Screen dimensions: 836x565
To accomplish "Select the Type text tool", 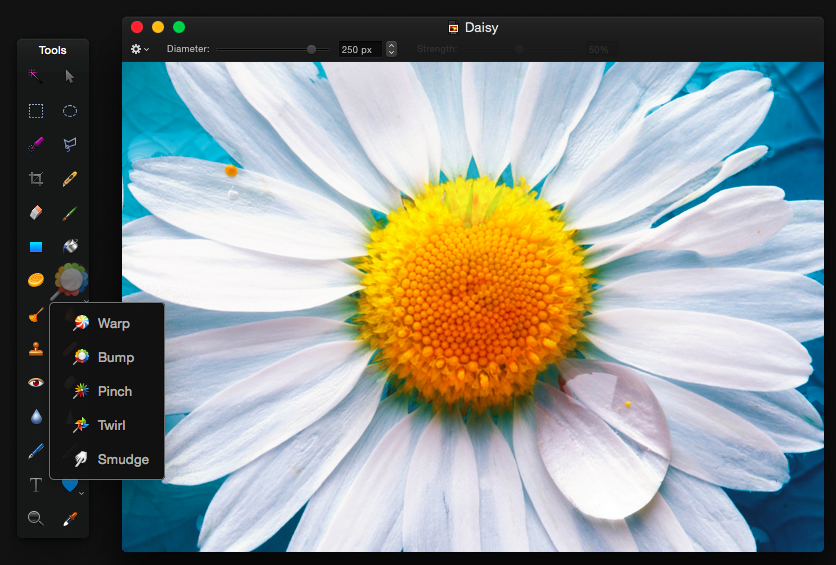I will click(x=35, y=485).
